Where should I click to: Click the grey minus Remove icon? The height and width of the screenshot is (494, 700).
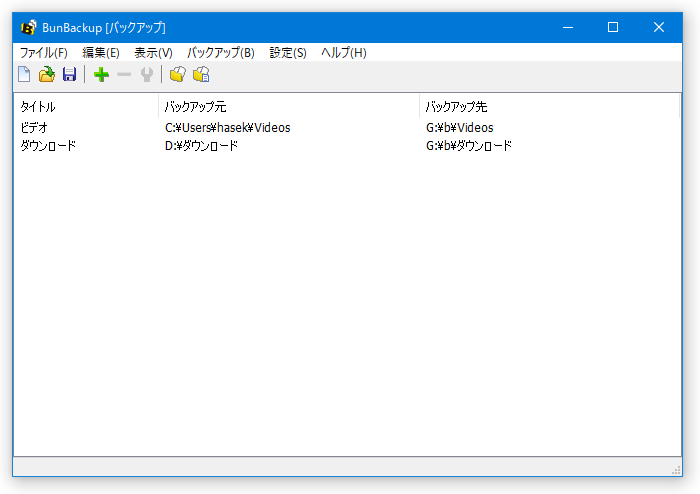(124, 74)
